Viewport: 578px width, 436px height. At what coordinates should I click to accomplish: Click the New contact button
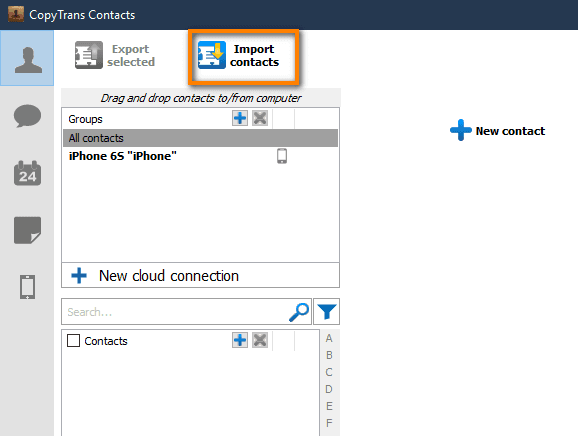click(x=497, y=130)
